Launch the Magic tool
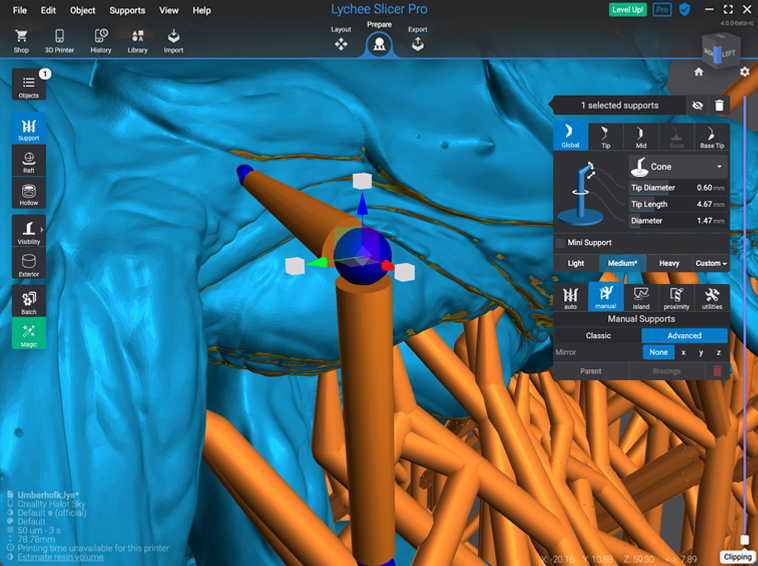Image resolution: width=758 pixels, height=566 pixels. 29,333
